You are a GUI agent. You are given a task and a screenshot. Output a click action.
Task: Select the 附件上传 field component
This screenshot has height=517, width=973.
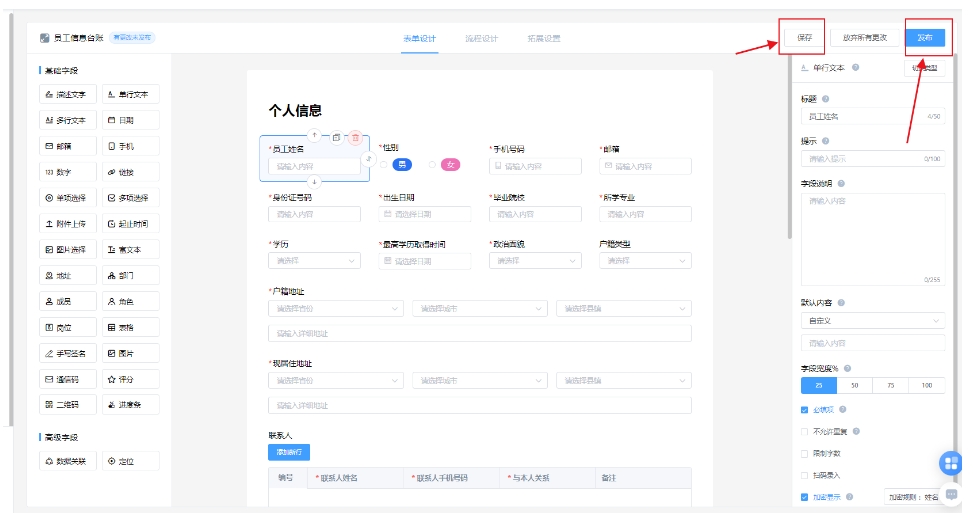66,223
